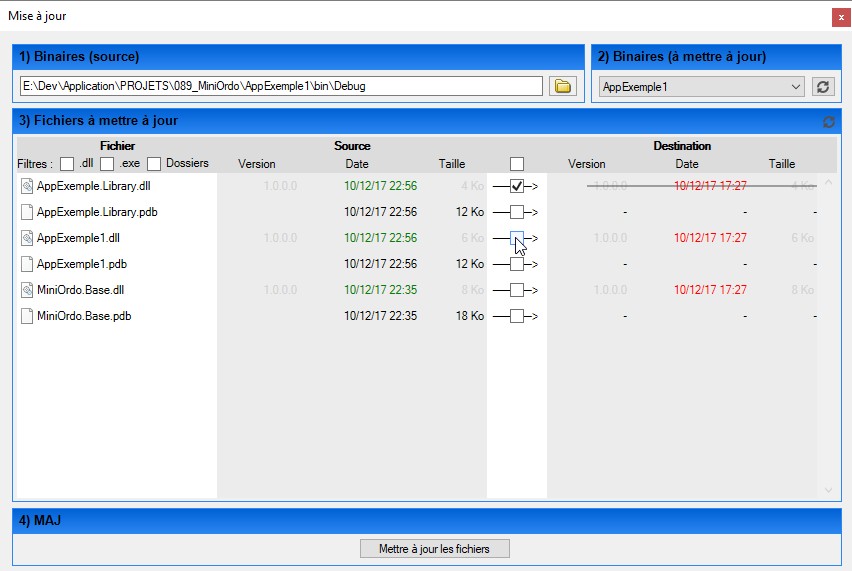Click the file list scrollbar down arrow

pos(828,490)
